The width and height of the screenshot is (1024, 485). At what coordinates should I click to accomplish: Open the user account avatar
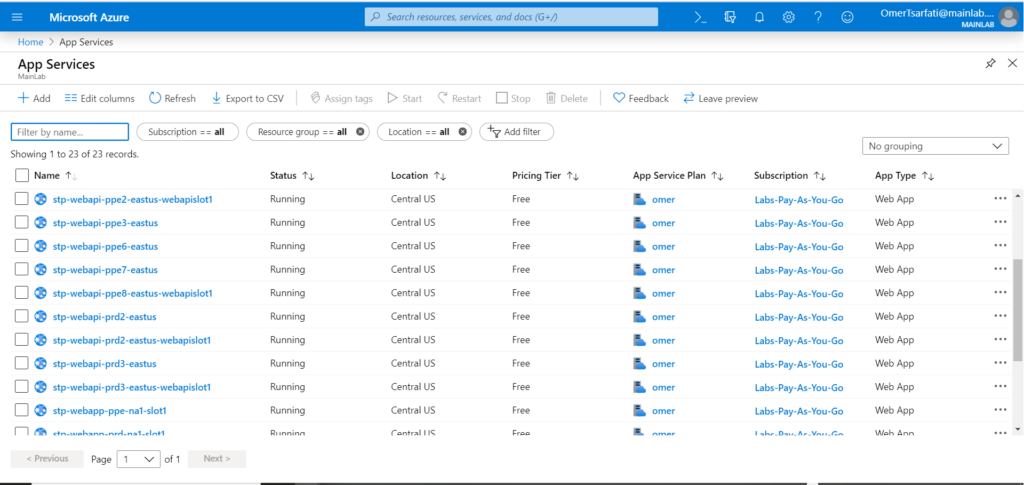[x=1008, y=18]
